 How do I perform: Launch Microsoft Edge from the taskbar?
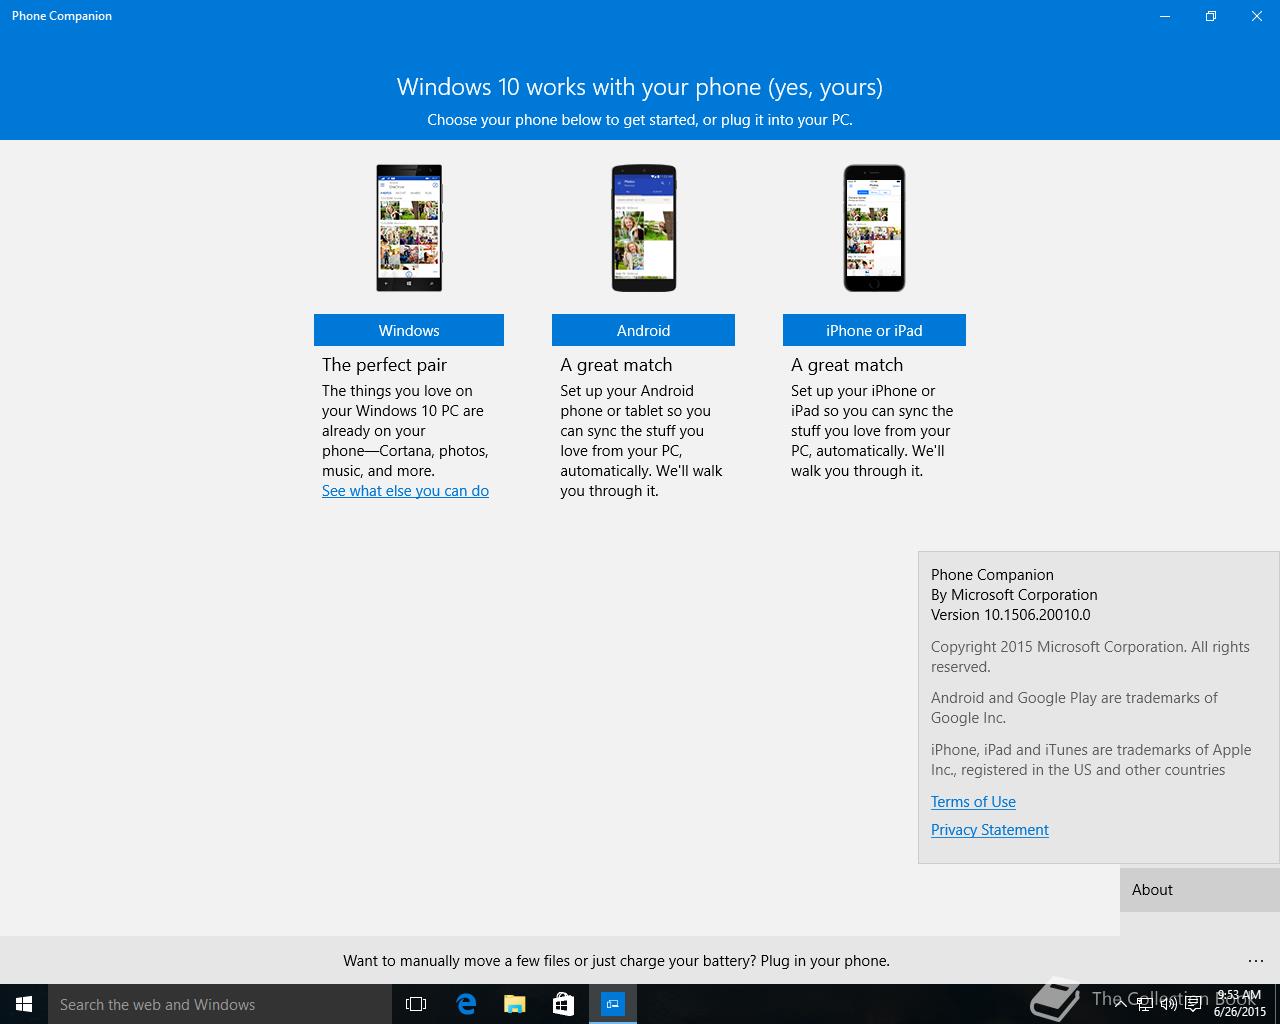pos(465,1004)
